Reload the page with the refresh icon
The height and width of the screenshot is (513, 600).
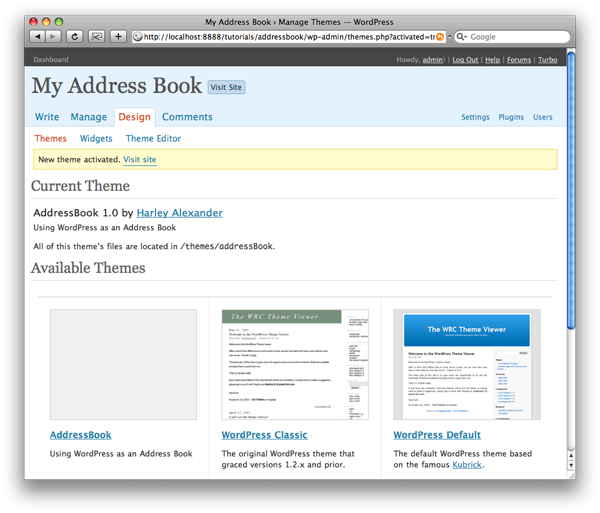(x=75, y=37)
